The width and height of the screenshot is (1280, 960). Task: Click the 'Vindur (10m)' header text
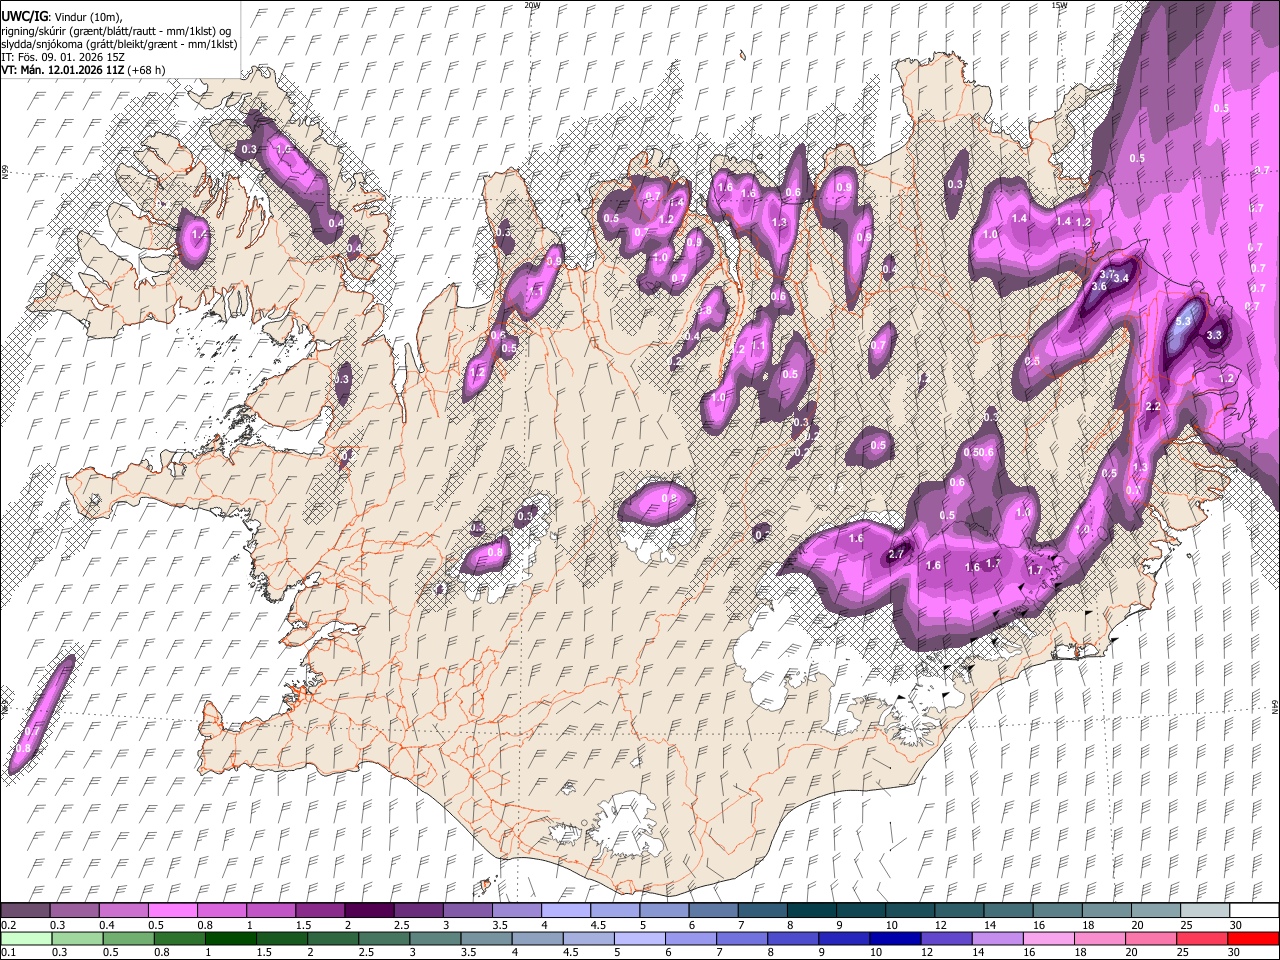pyautogui.click(x=88, y=16)
